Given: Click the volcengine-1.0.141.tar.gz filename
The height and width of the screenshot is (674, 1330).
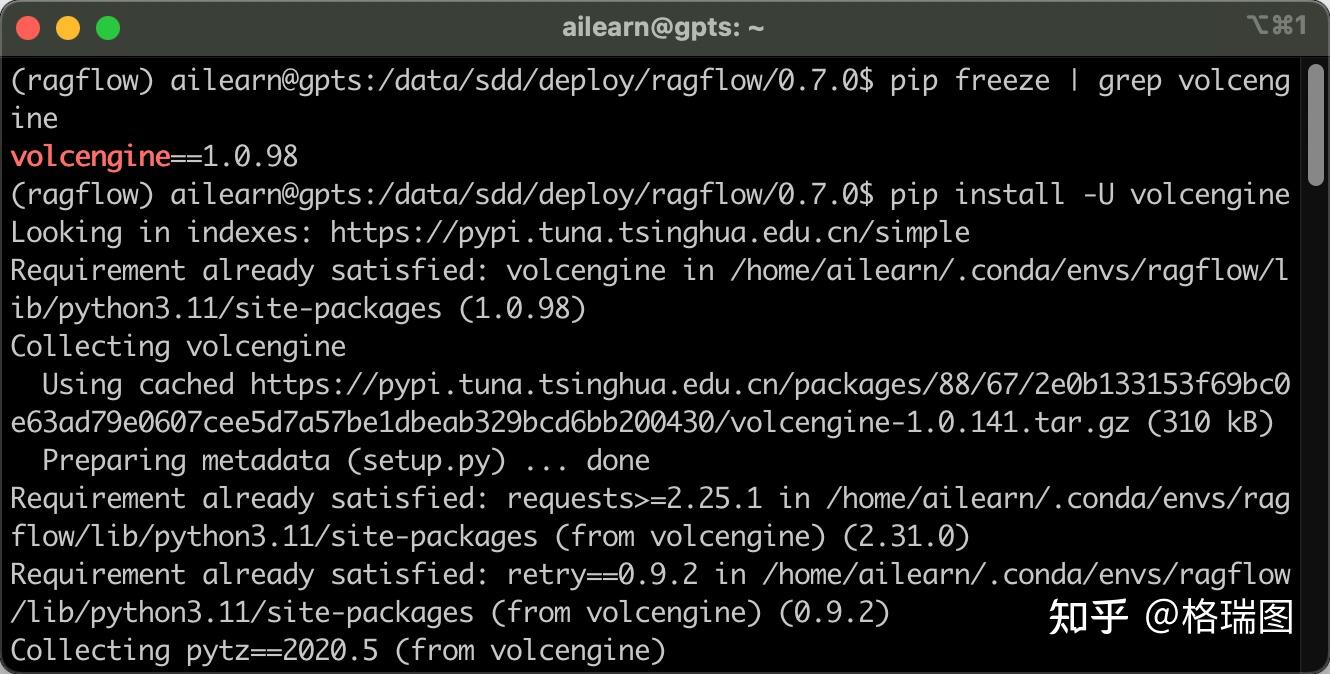Looking at the screenshot, I should (930, 423).
